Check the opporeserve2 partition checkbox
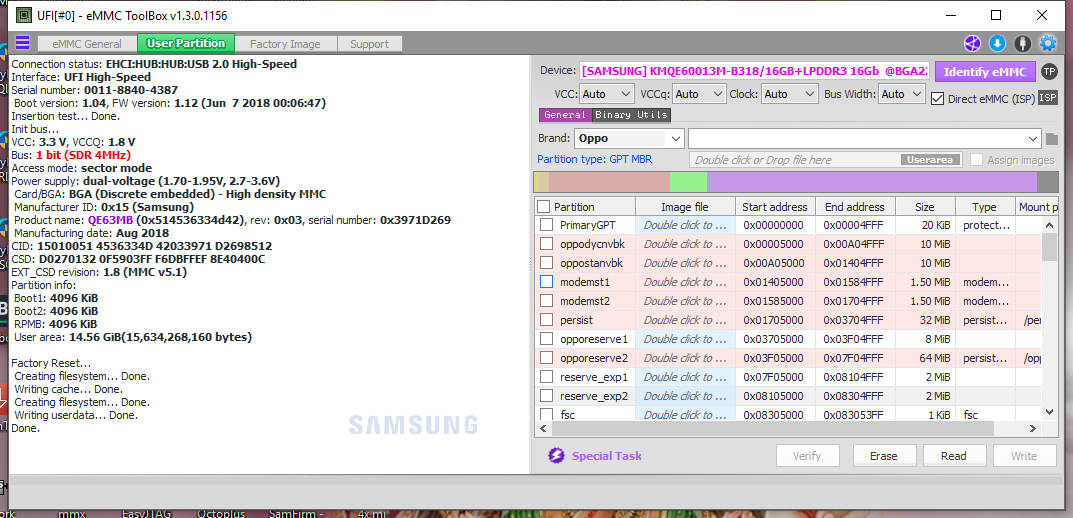 (546, 357)
